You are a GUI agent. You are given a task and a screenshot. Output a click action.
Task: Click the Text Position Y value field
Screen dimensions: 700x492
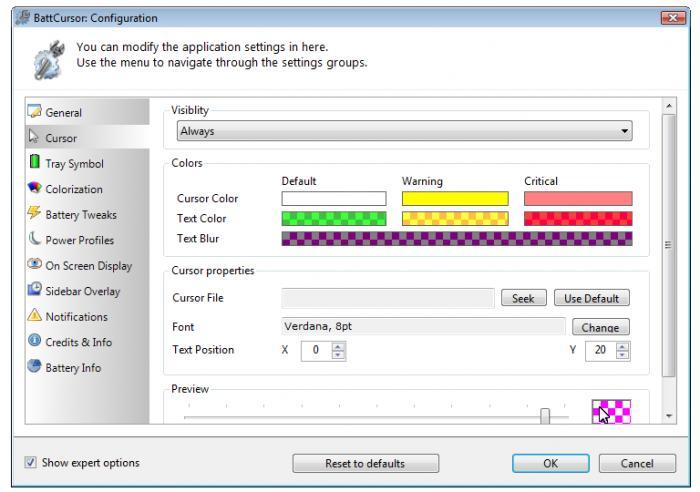click(x=600, y=350)
